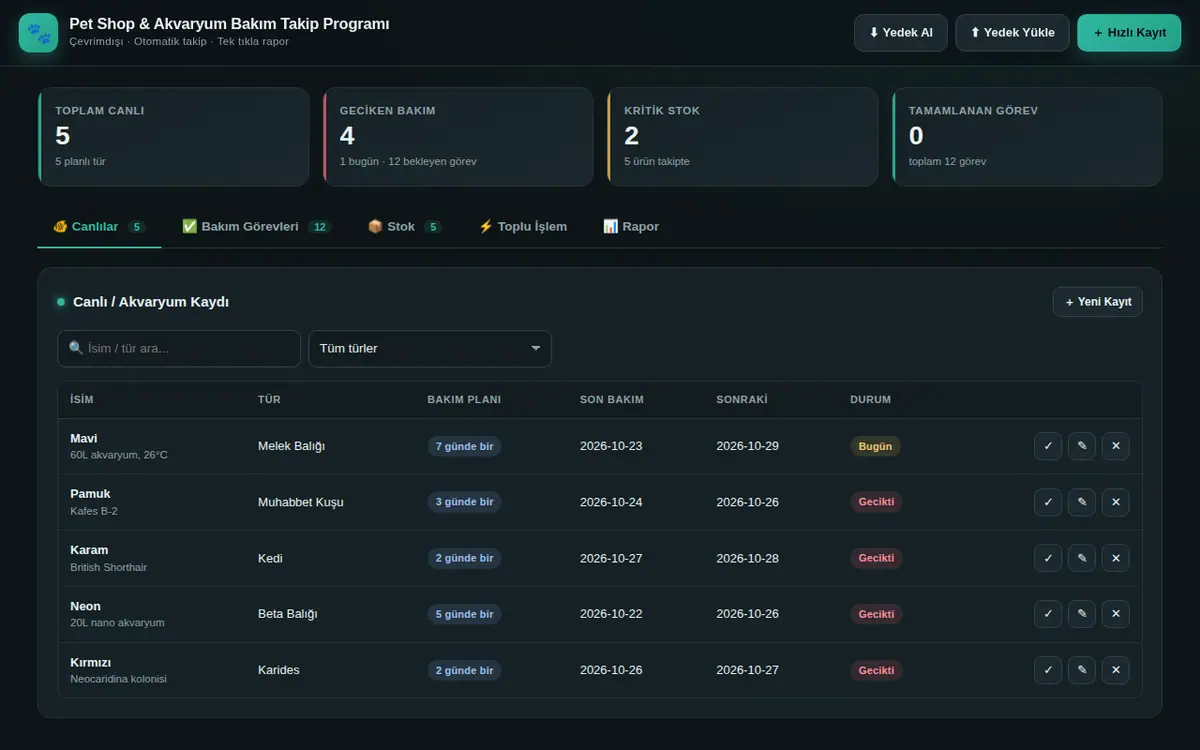Click the 7 günde bir plan badge

(x=464, y=446)
